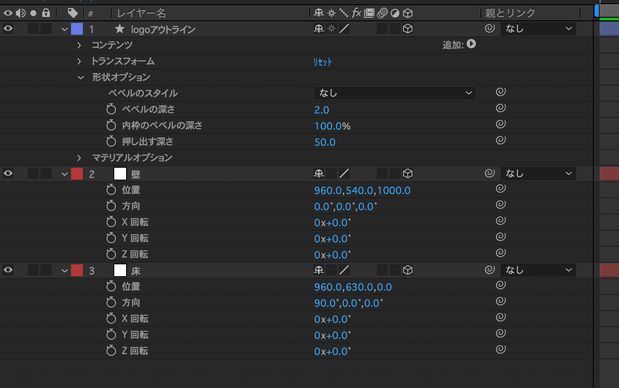Click the lock column header icon

46,13
